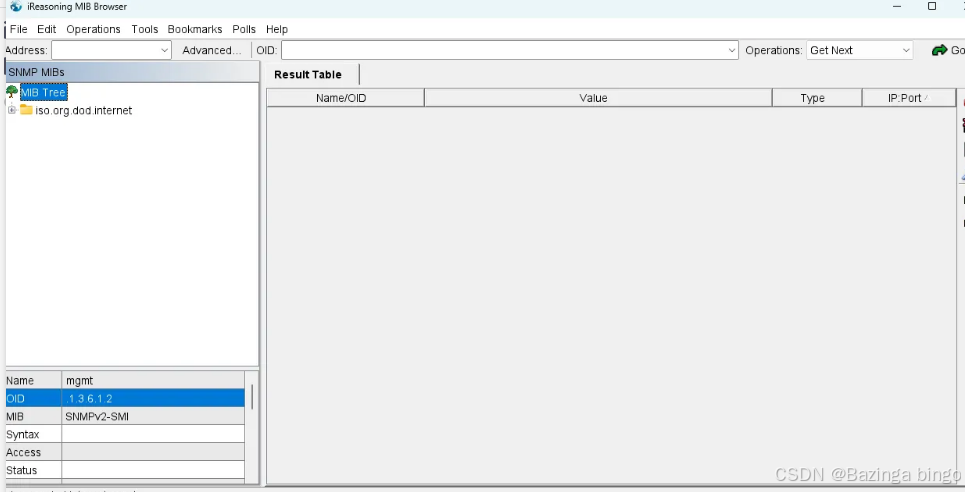Minimize the MIB Browser window

(x=897, y=6)
